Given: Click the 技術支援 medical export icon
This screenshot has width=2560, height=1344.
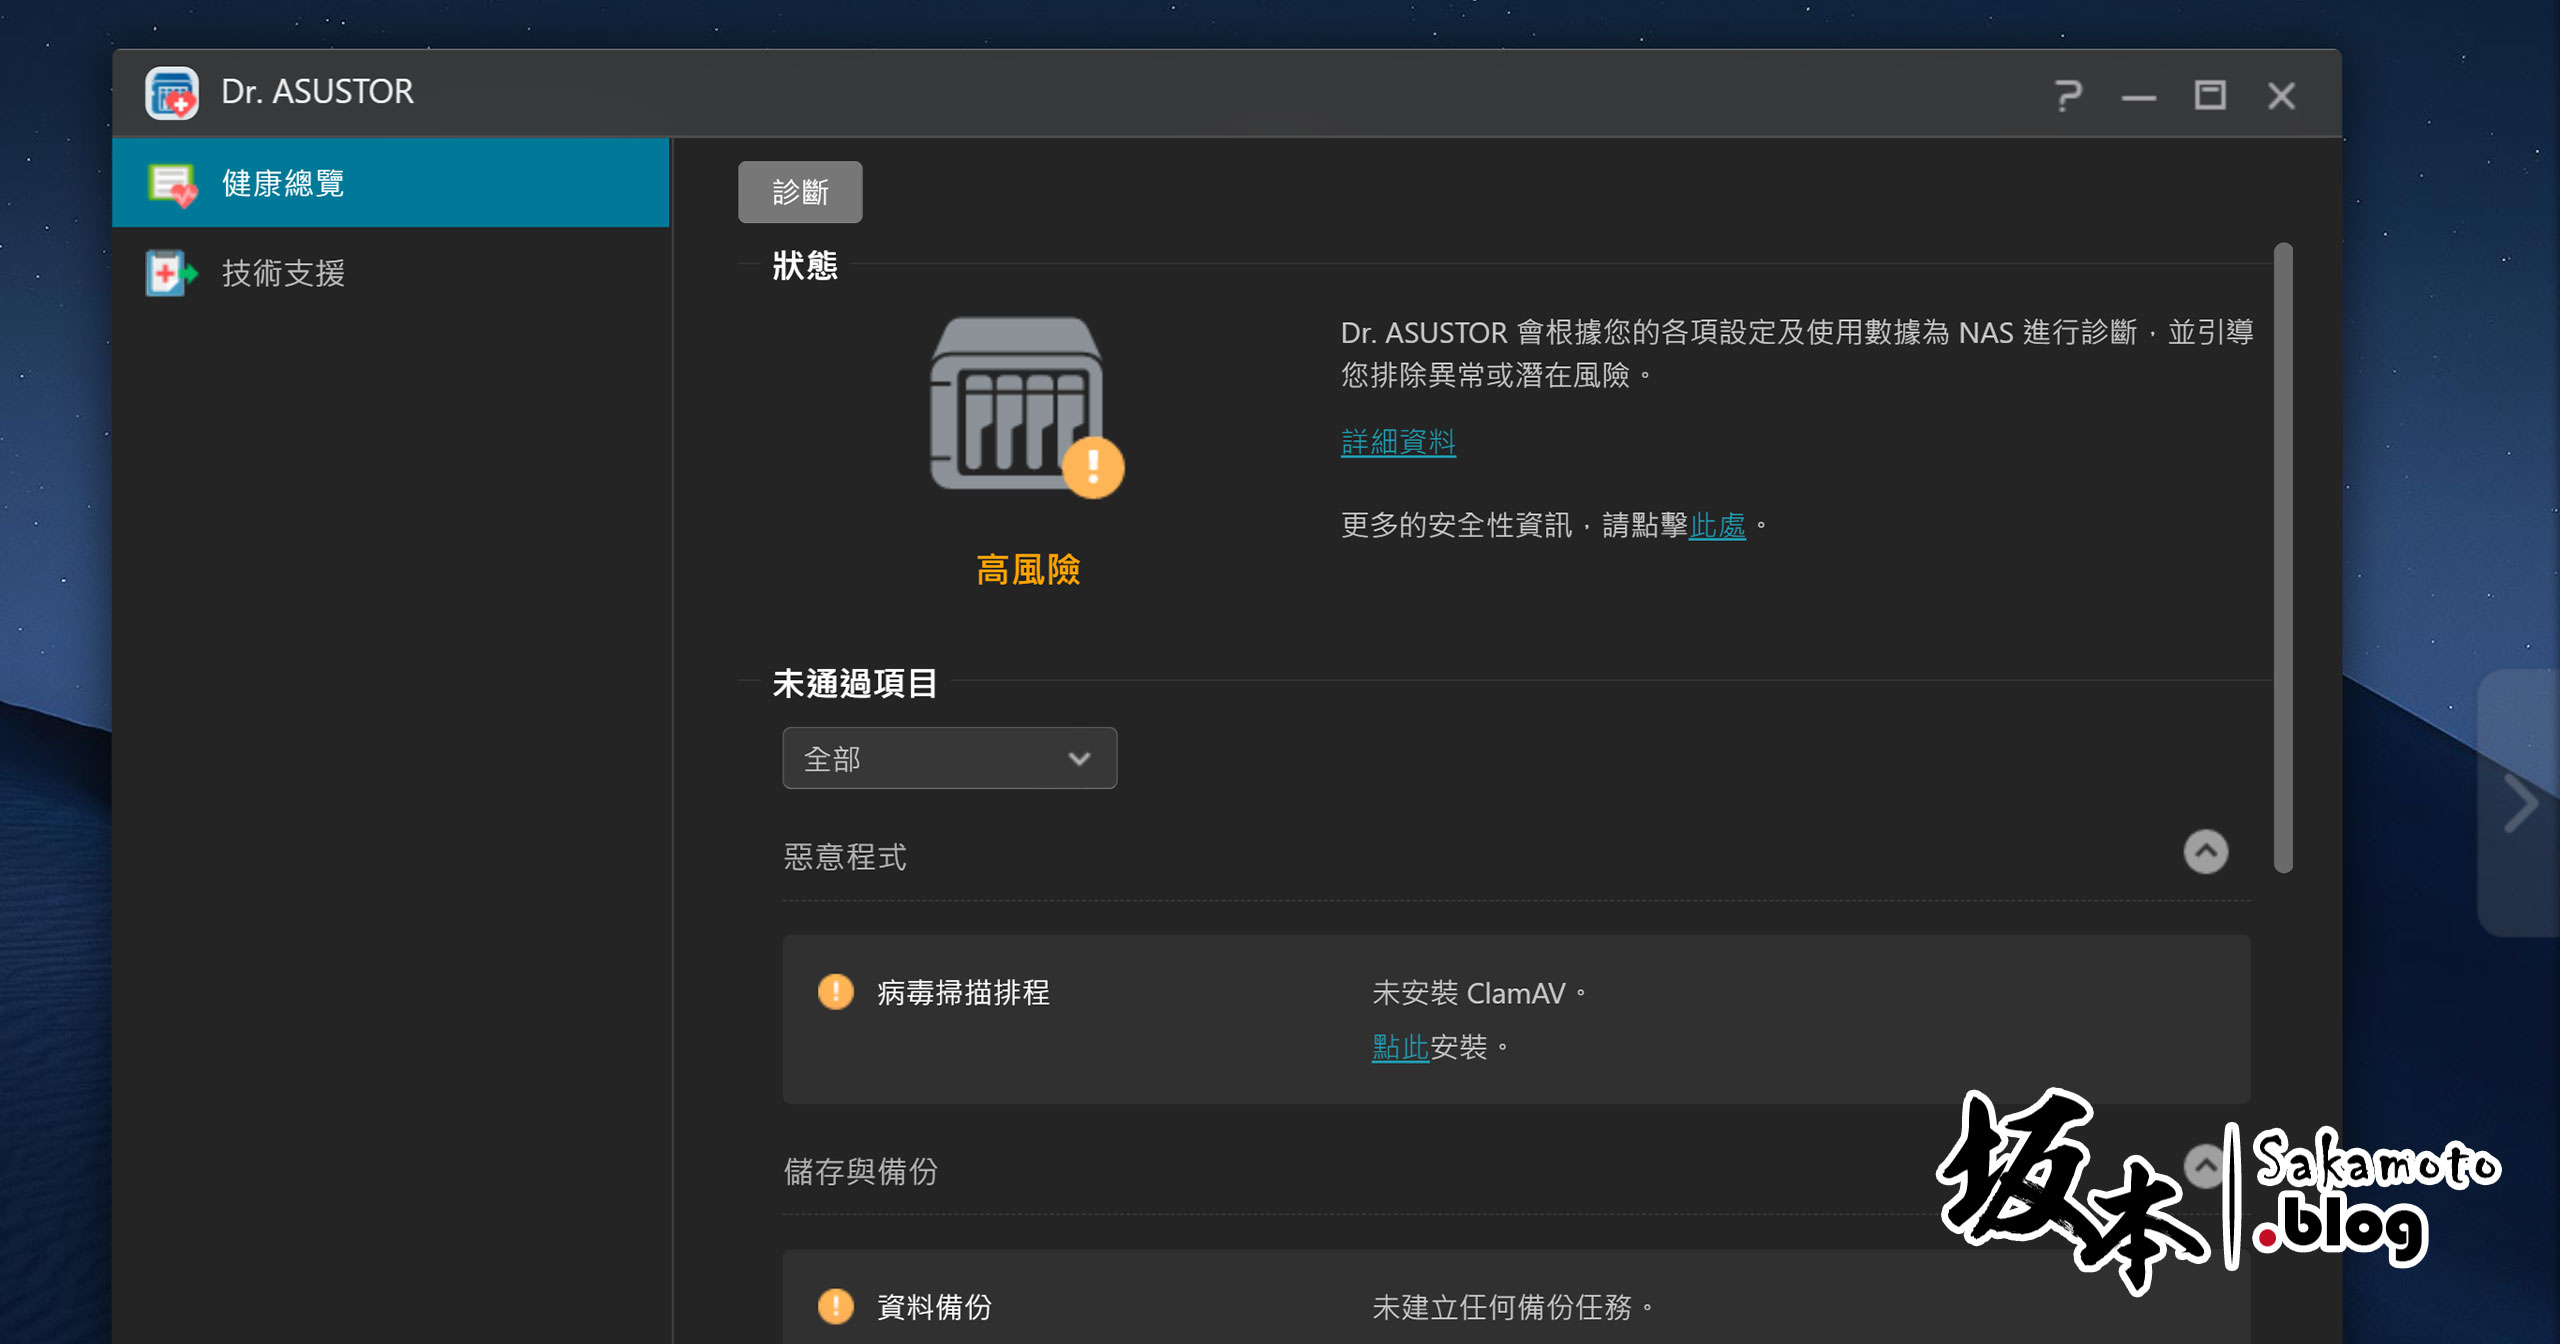Looking at the screenshot, I should [171, 272].
